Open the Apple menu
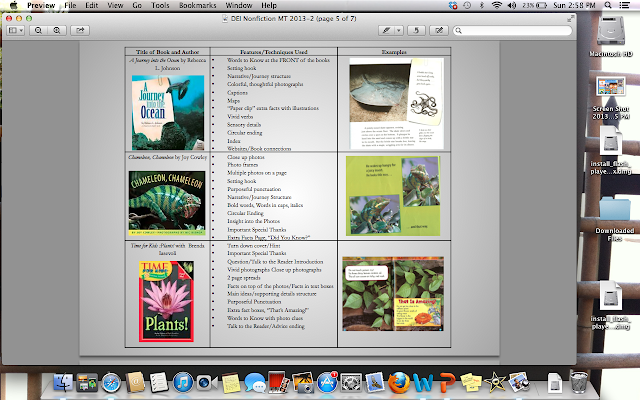Image resolution: width=640 pixels, height=400 pixels. [13, 5]
